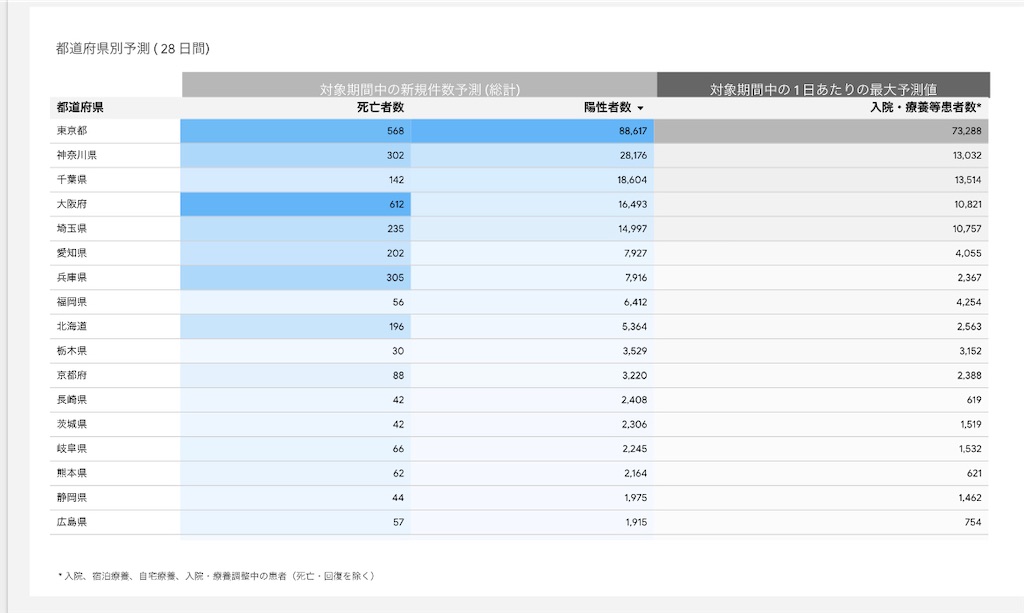
Task: Sort by the 陽性者数 column header
Action: pyautogui.click(x=607, y=108)
